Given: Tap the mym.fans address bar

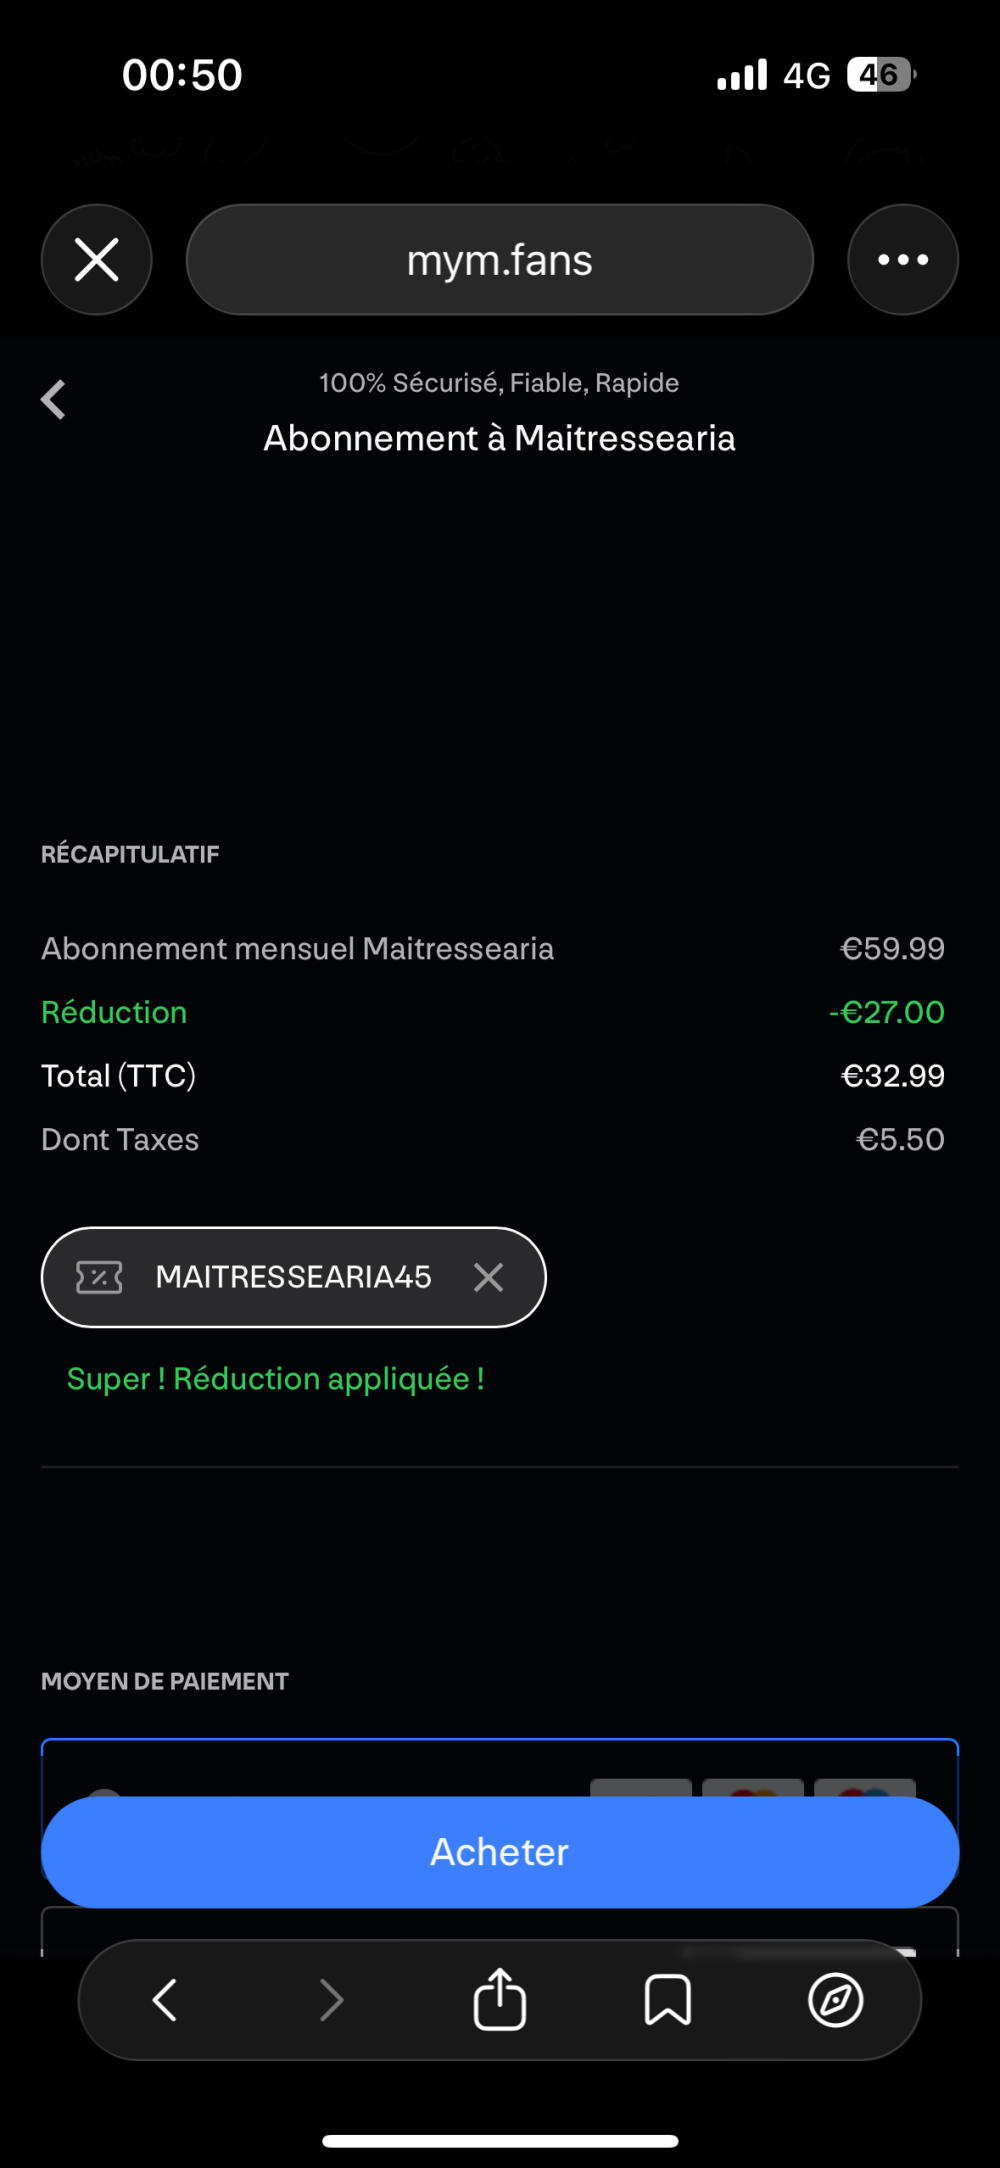Looking at the screenshot, I should pos(499,260).
